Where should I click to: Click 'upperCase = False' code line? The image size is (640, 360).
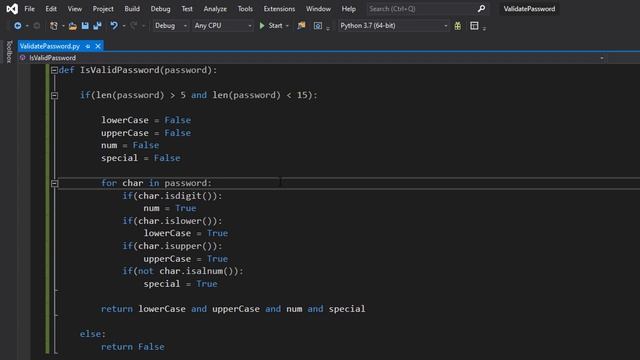pyautogui.click(x=146, y=133)
